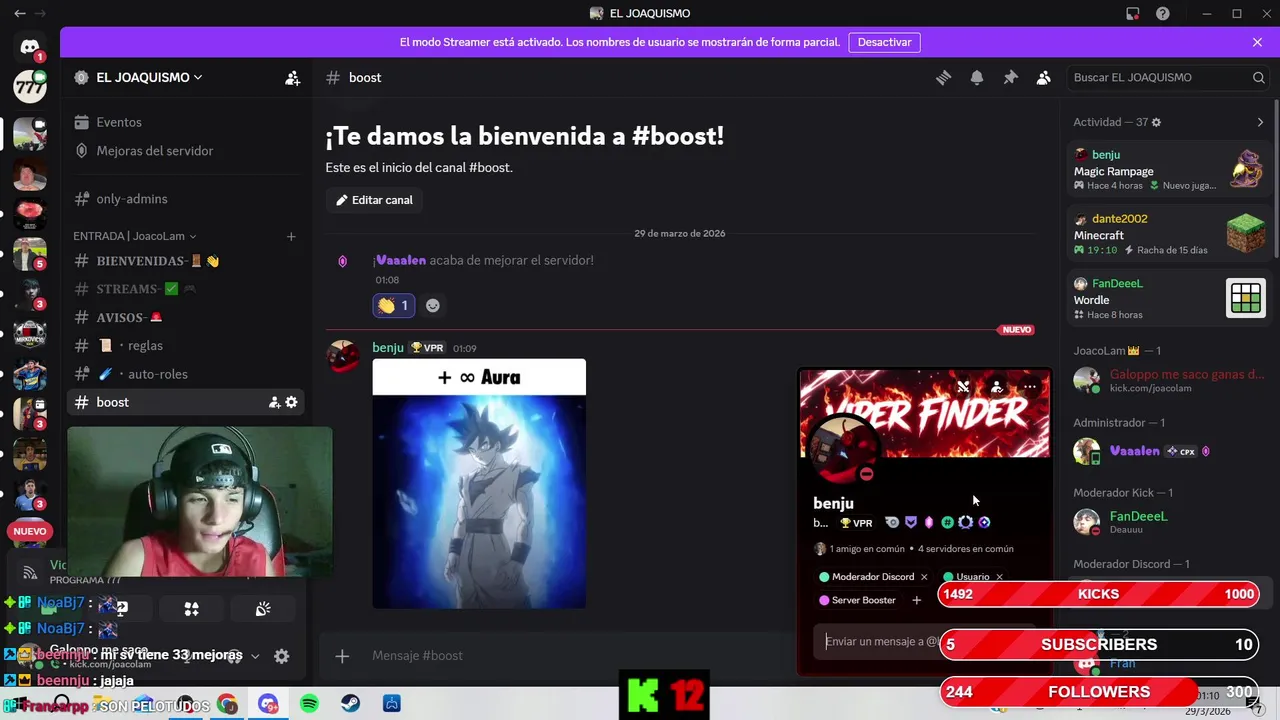Click search field Buscar EL JOAQUISMO
Viewport: 1280px width, 720px height.
click(1168, 77)
